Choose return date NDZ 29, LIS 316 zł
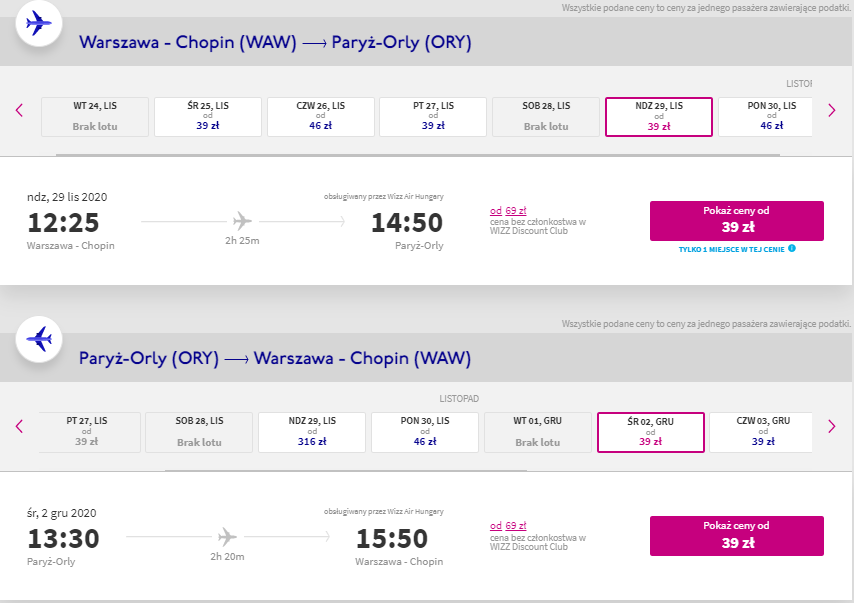Viewport: 854px width, 603px height. coord(312,433)
